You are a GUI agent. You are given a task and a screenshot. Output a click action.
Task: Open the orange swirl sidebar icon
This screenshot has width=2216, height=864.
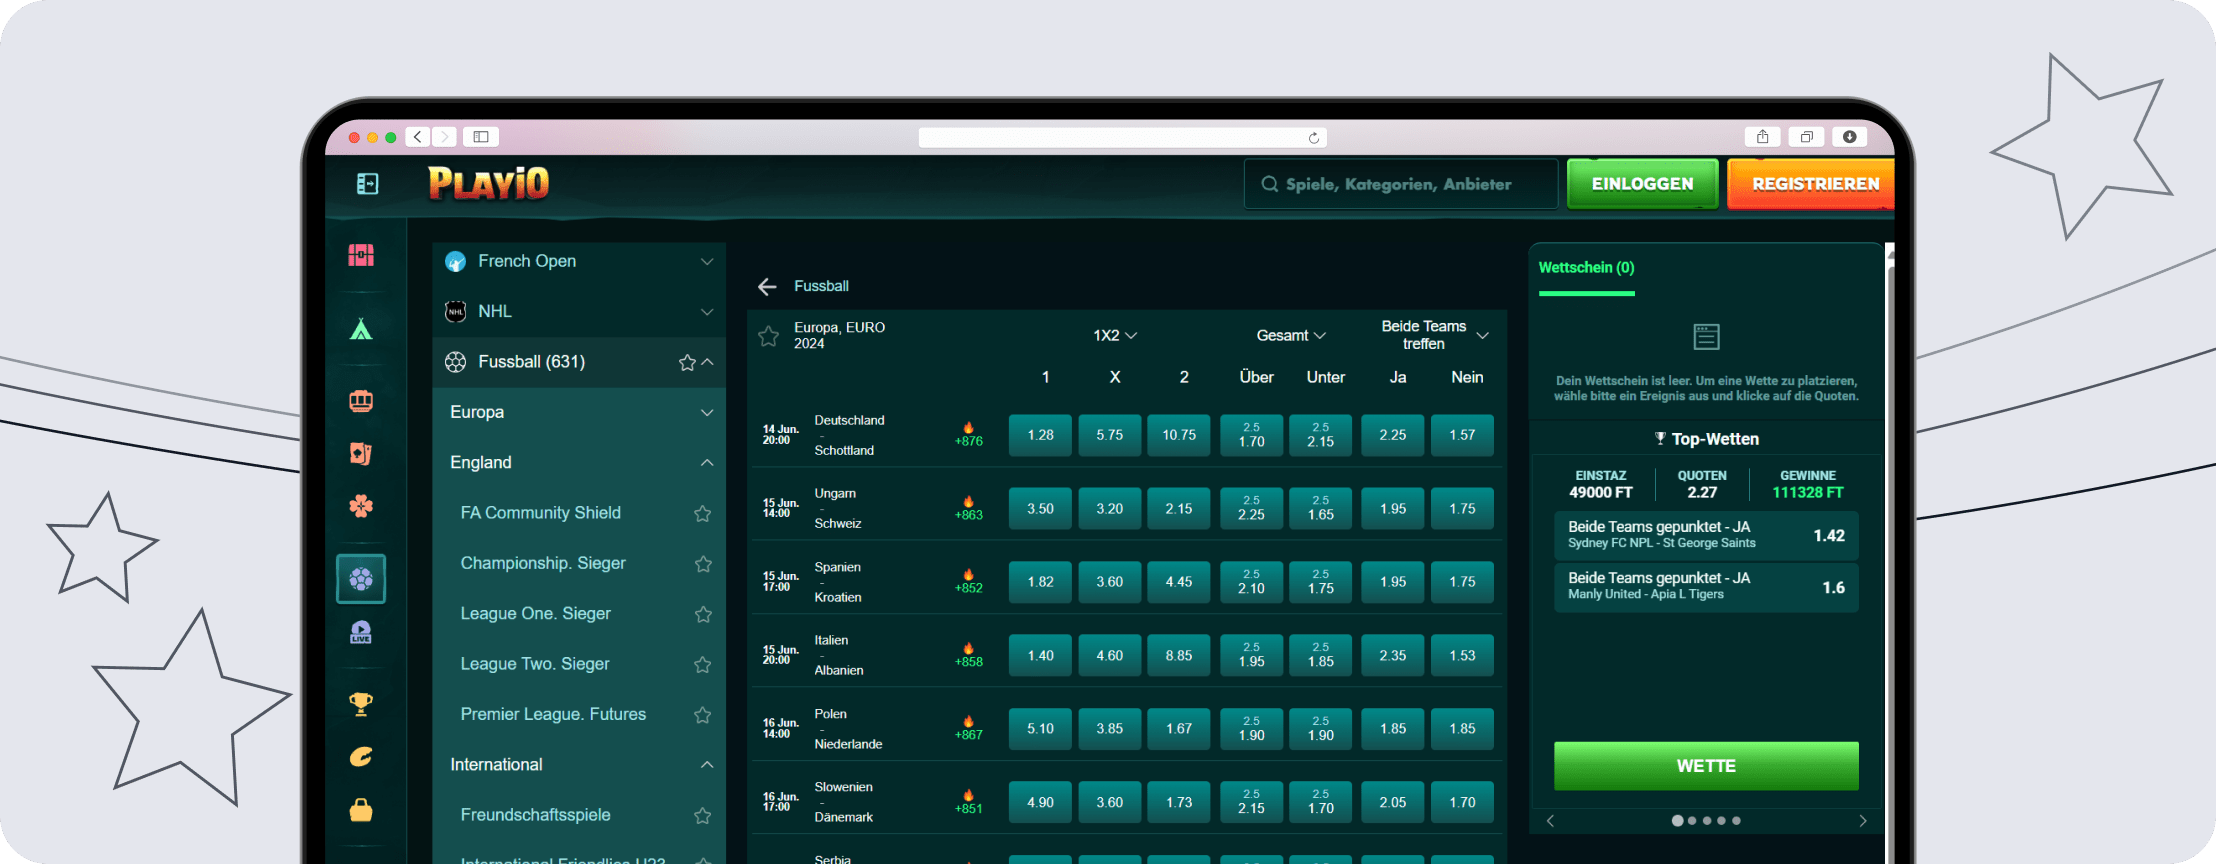(361, 757)
